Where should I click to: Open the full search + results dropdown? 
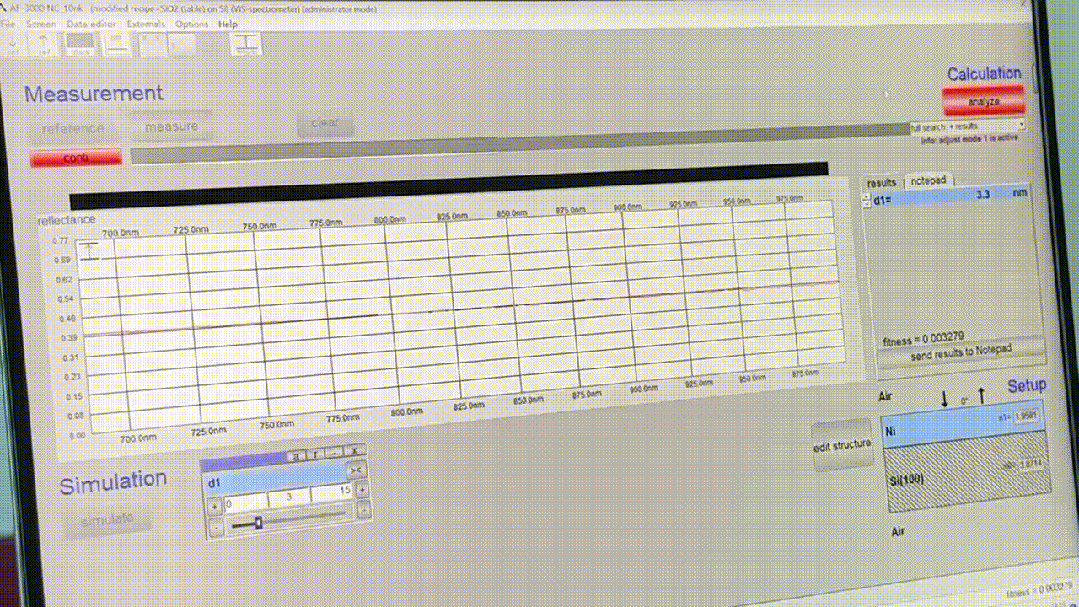click(x=967, y=128)
